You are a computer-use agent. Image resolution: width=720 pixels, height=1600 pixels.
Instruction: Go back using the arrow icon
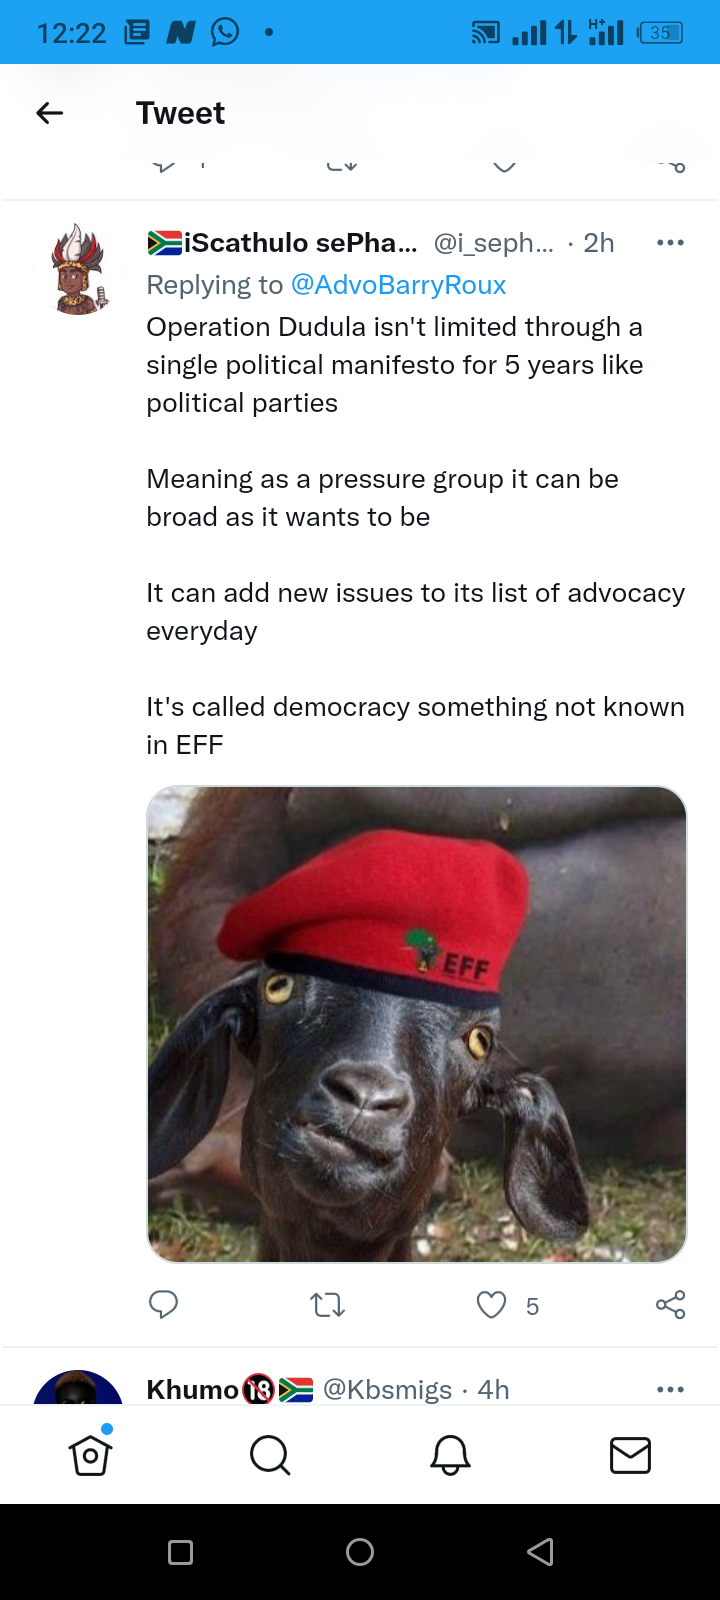click(x=50, y=113)
